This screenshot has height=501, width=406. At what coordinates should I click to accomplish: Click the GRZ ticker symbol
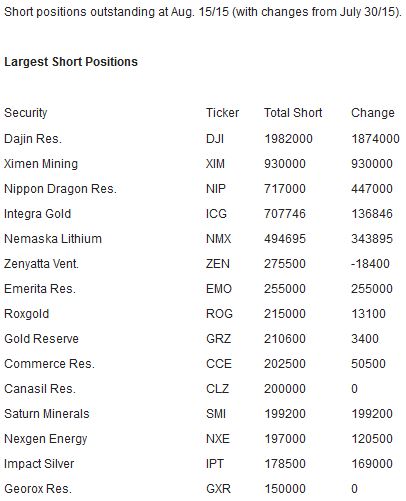[218, 339]
